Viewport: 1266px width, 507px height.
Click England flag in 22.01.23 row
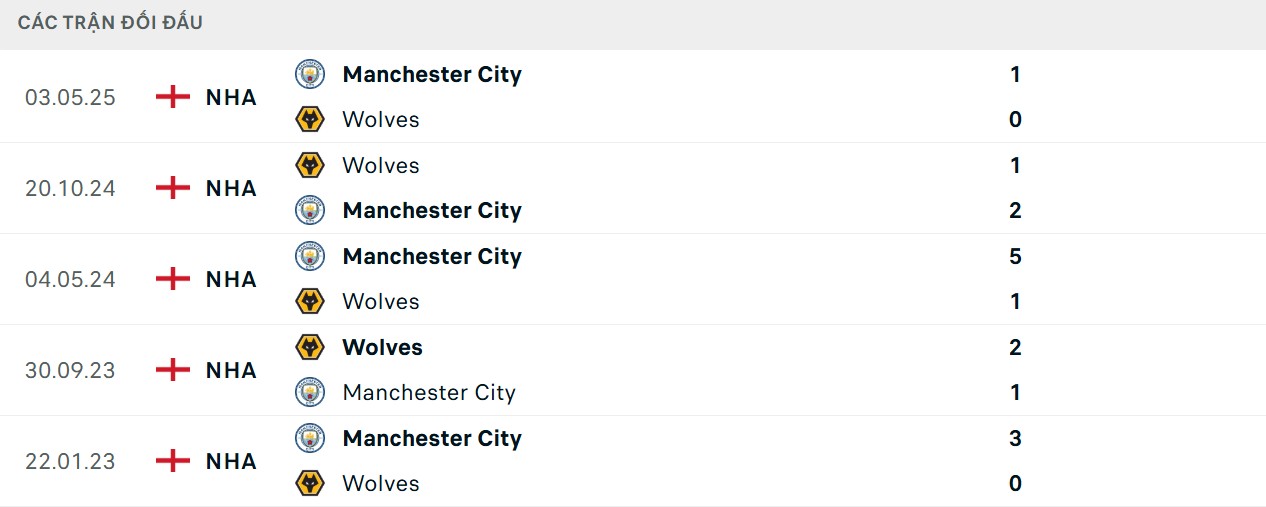pos(173,461)
